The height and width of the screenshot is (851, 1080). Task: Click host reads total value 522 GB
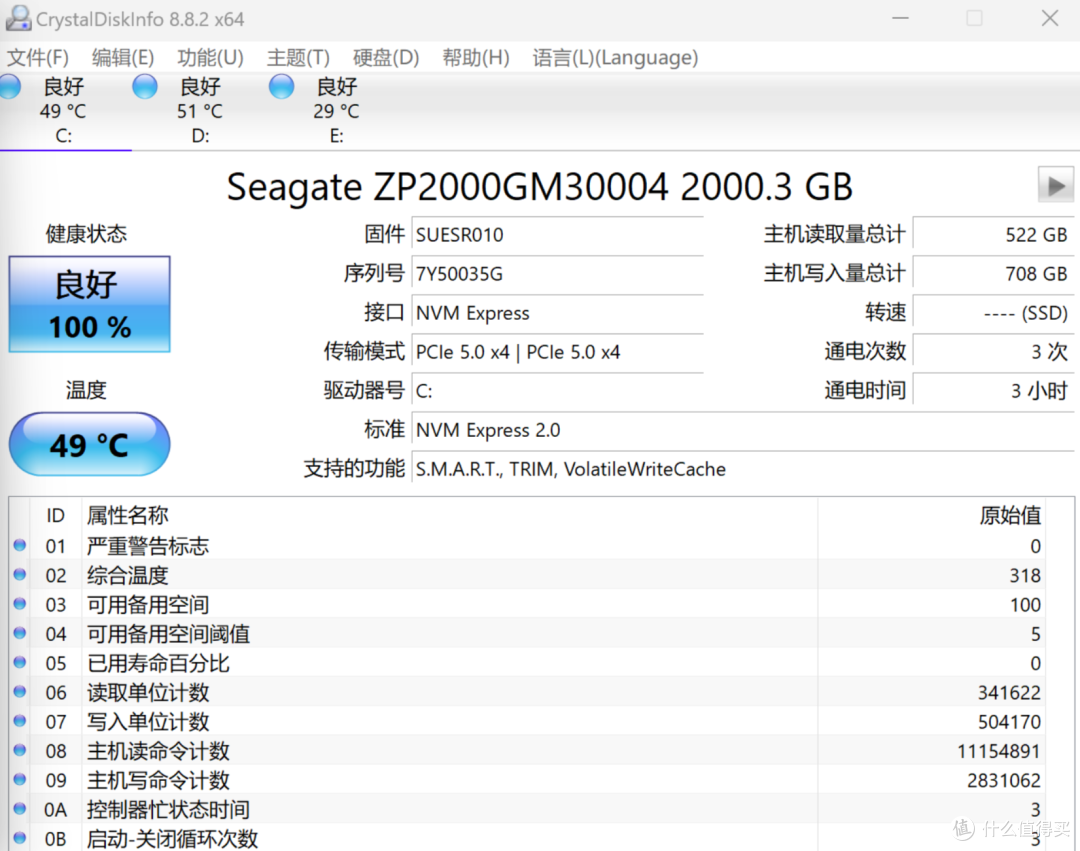pos(993,235)
